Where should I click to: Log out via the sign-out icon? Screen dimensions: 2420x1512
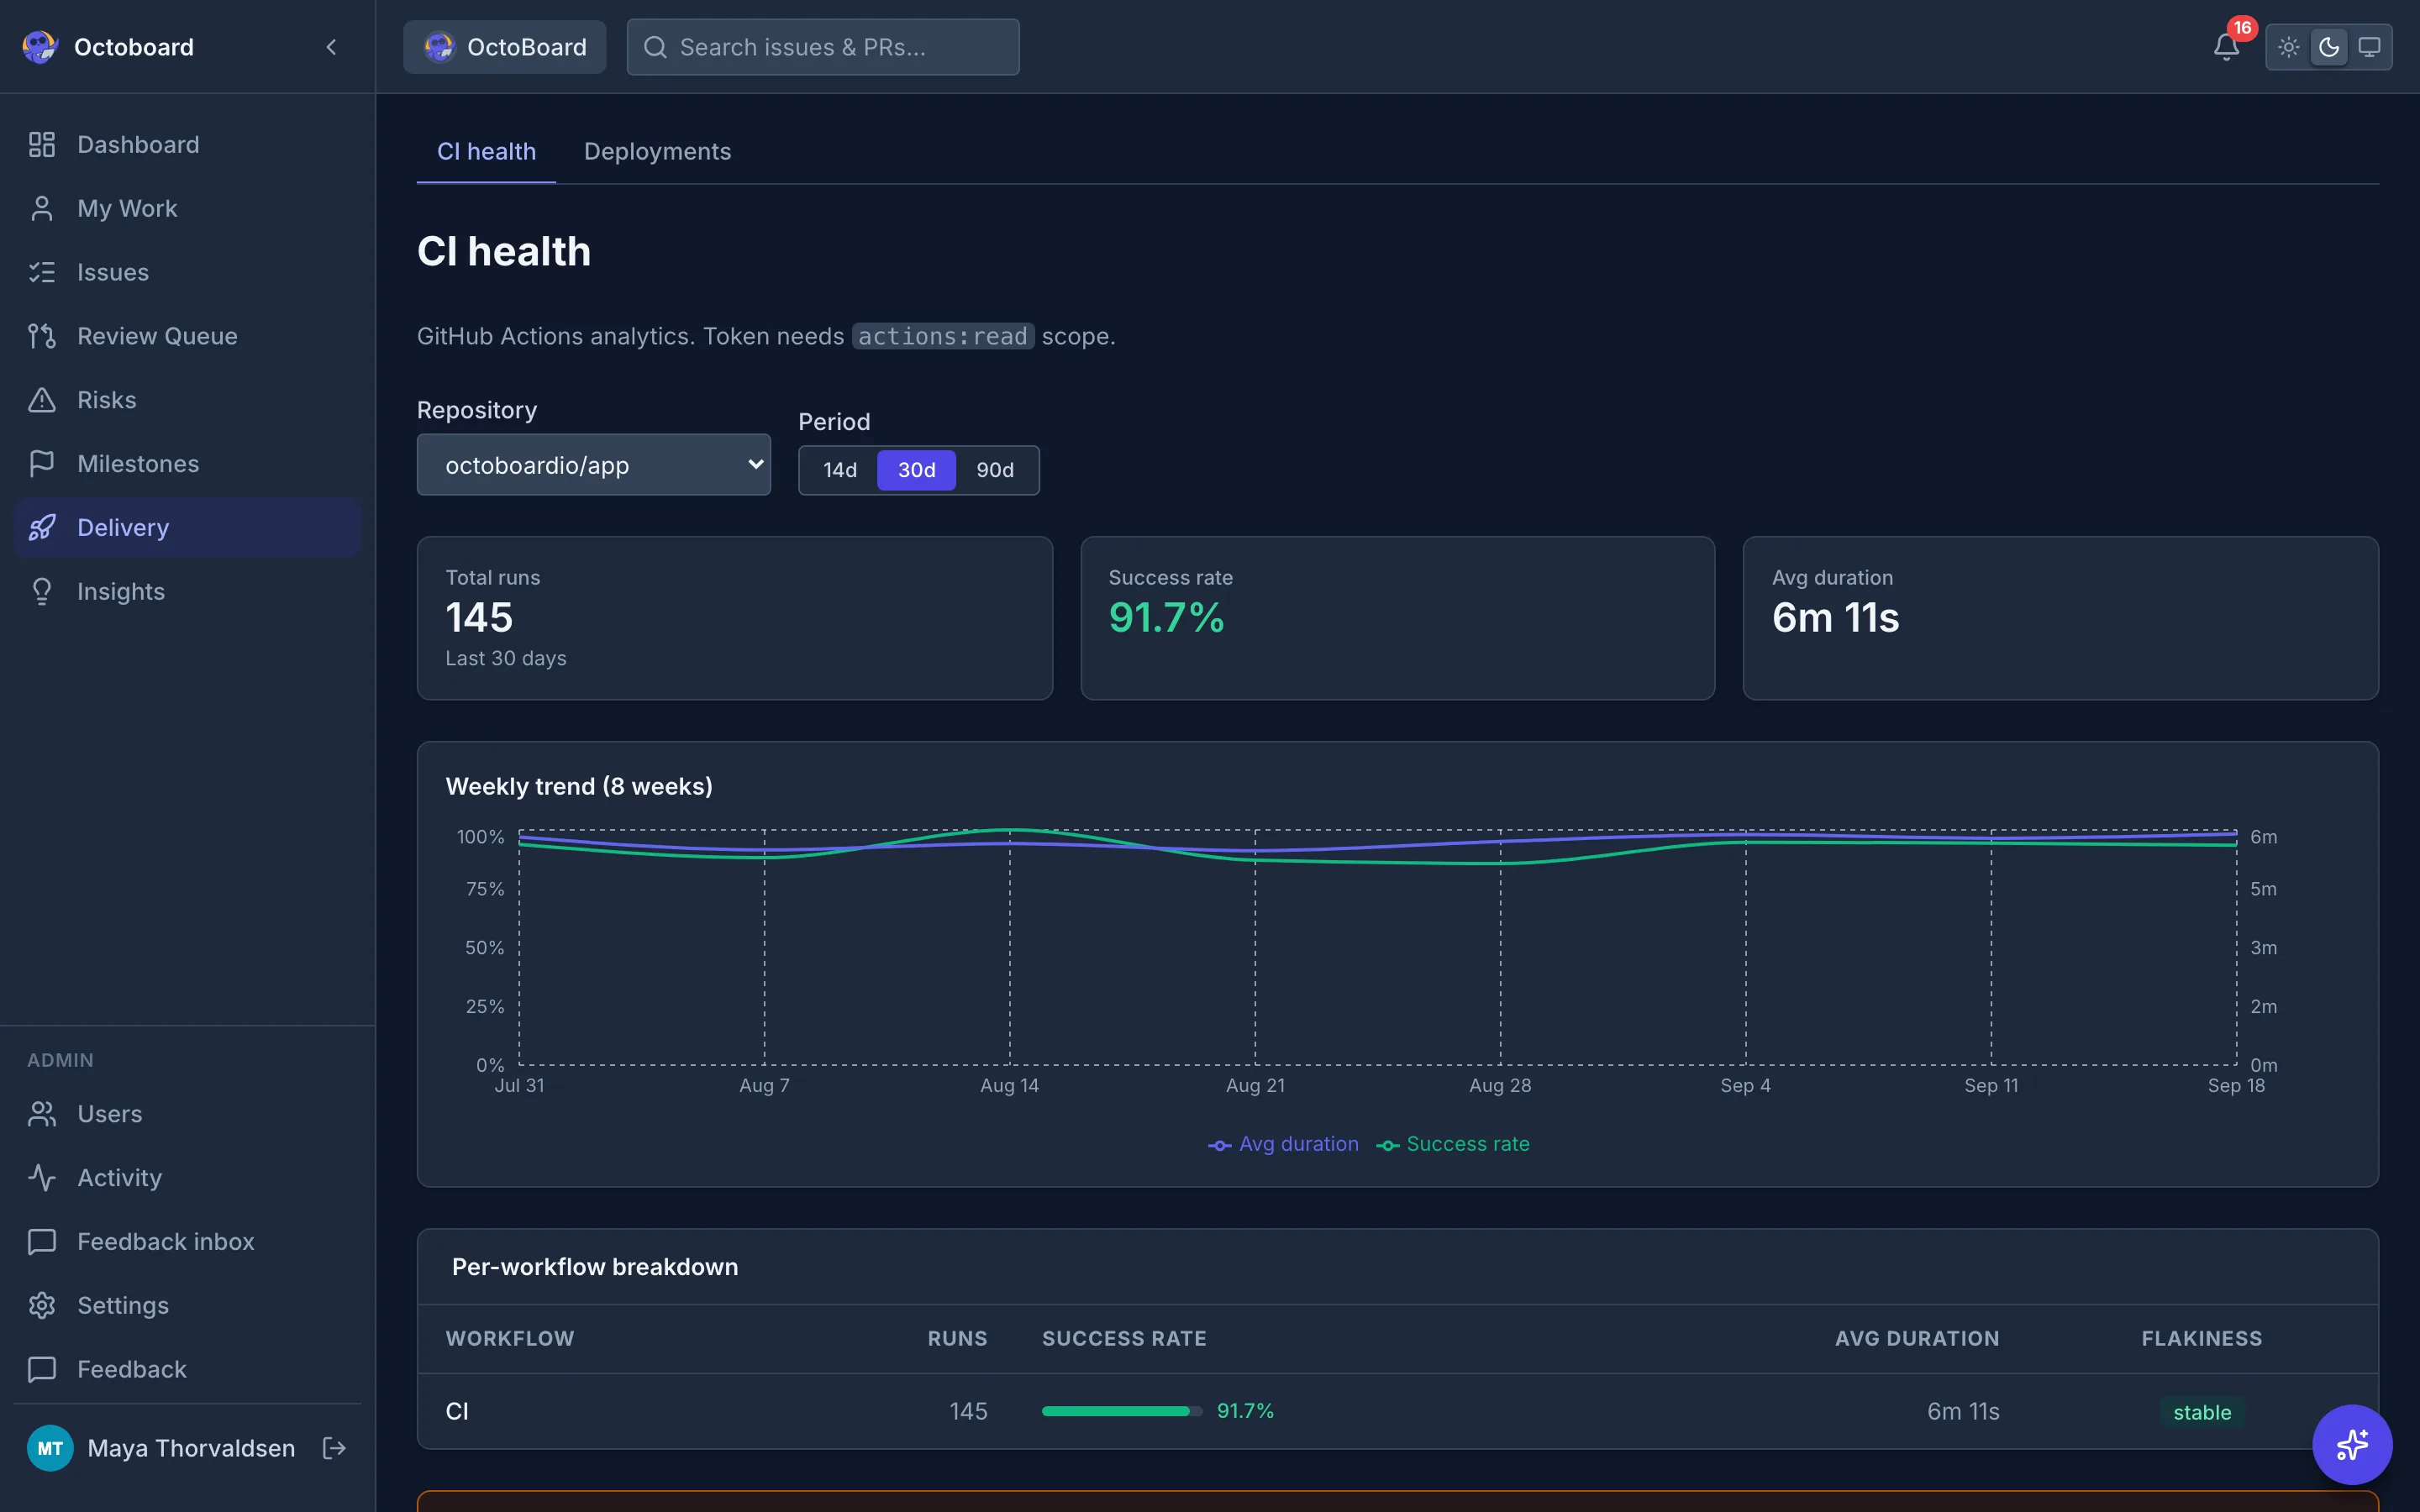pos(334,1448)
